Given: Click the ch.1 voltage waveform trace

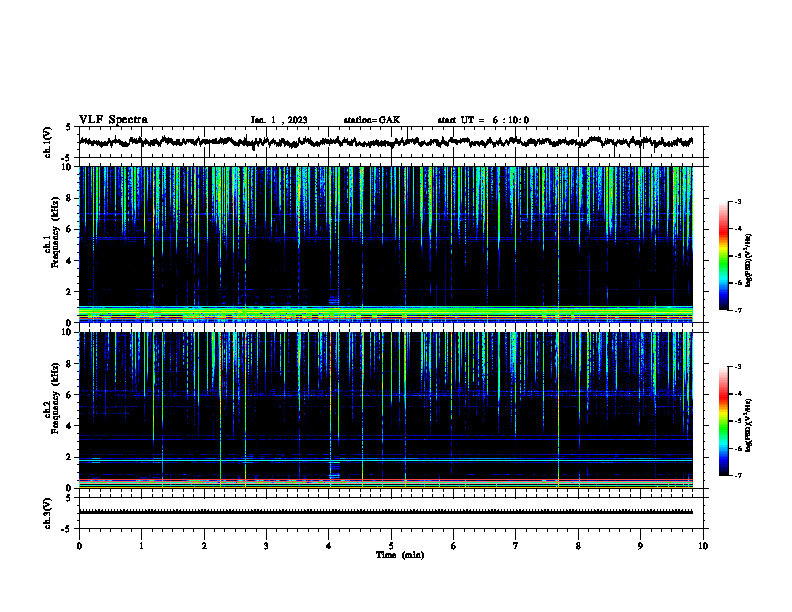Looking at the screenshot, I should (x=385, y=142).
